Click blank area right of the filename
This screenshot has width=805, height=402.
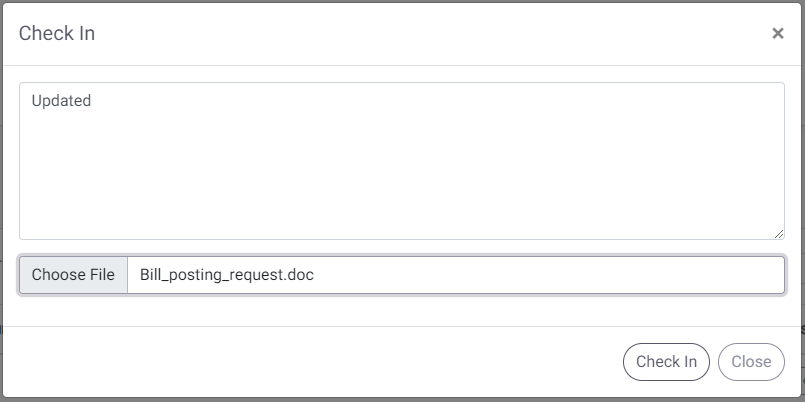(x=548, y=275)
